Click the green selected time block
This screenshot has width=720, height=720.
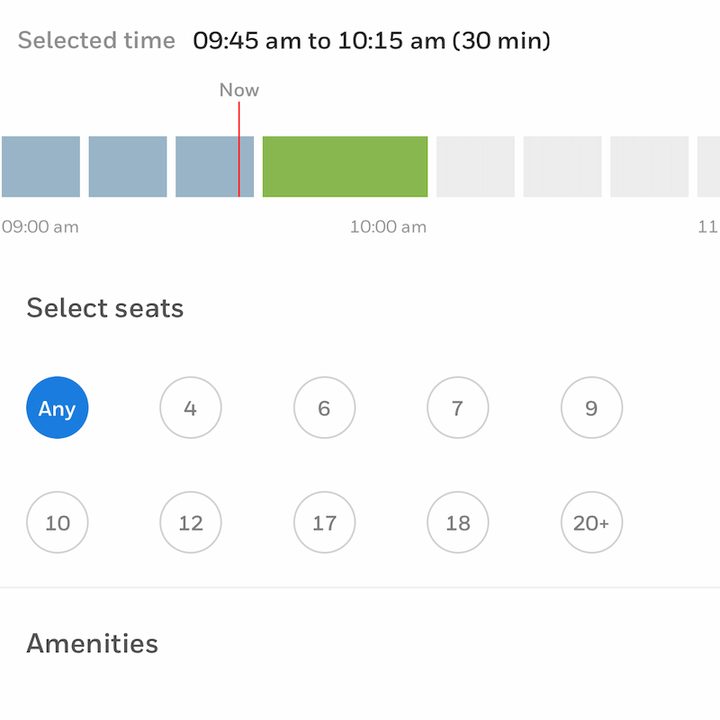coord(345,167)
